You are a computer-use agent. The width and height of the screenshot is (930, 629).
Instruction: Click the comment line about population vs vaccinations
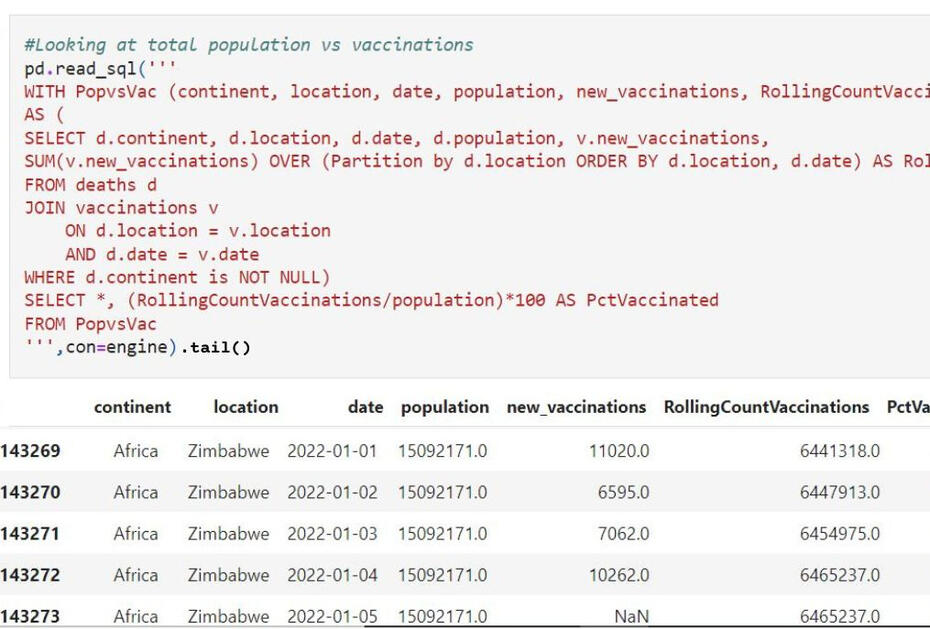pyautogui.click(x=249, y=45)
